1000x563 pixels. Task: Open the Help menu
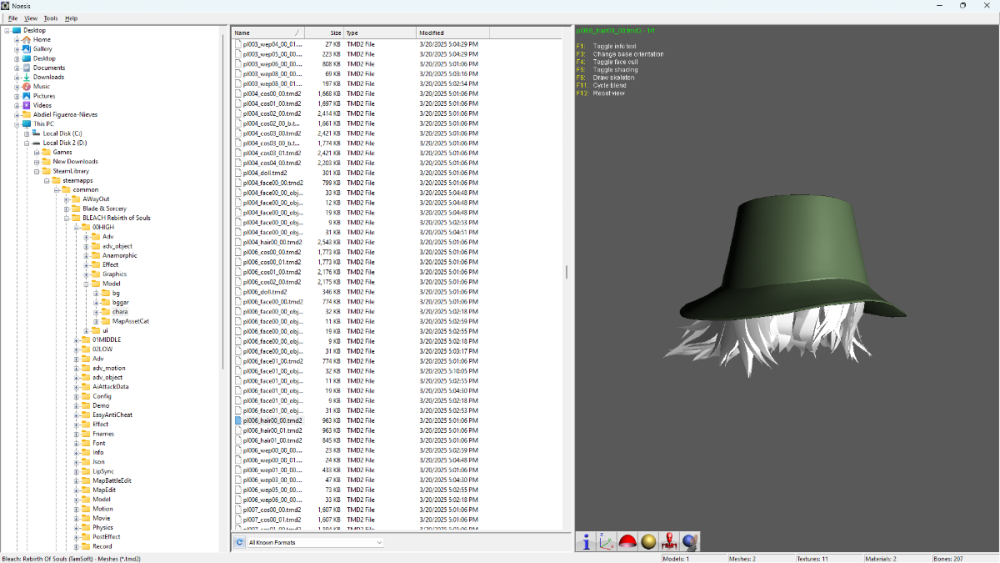pyautogui.click(x=71, y=18)
